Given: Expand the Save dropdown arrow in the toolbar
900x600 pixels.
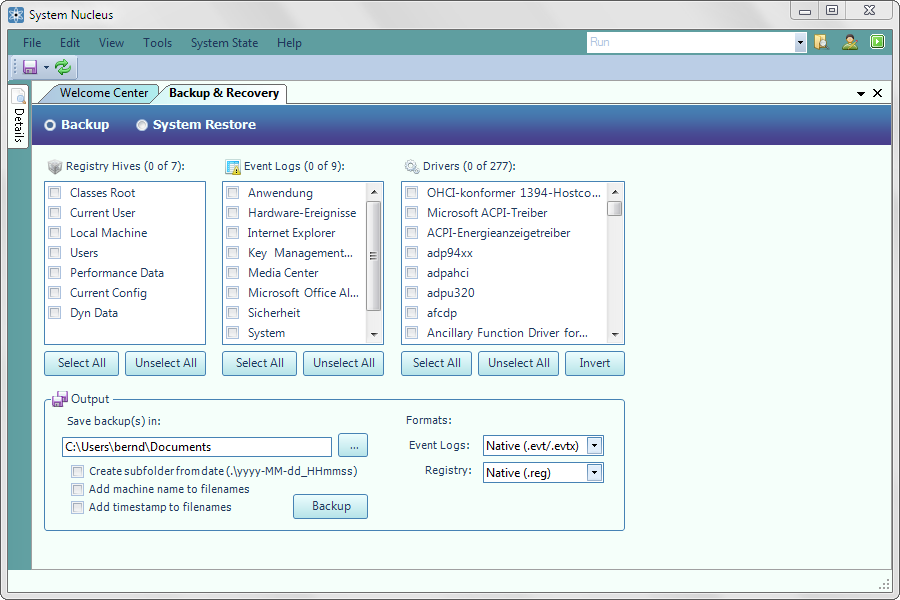Looking at the screenshot, I should (x=45, y=66).
